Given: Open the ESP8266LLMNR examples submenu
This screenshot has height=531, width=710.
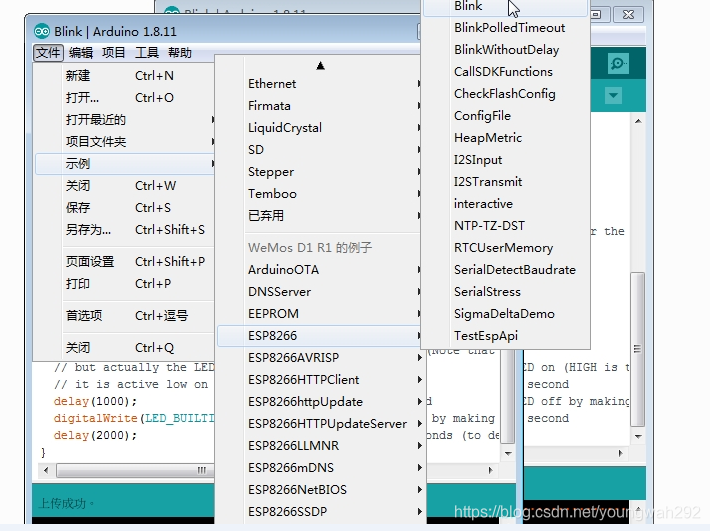Looking at the screenshot, I should (x=319, y=445).
